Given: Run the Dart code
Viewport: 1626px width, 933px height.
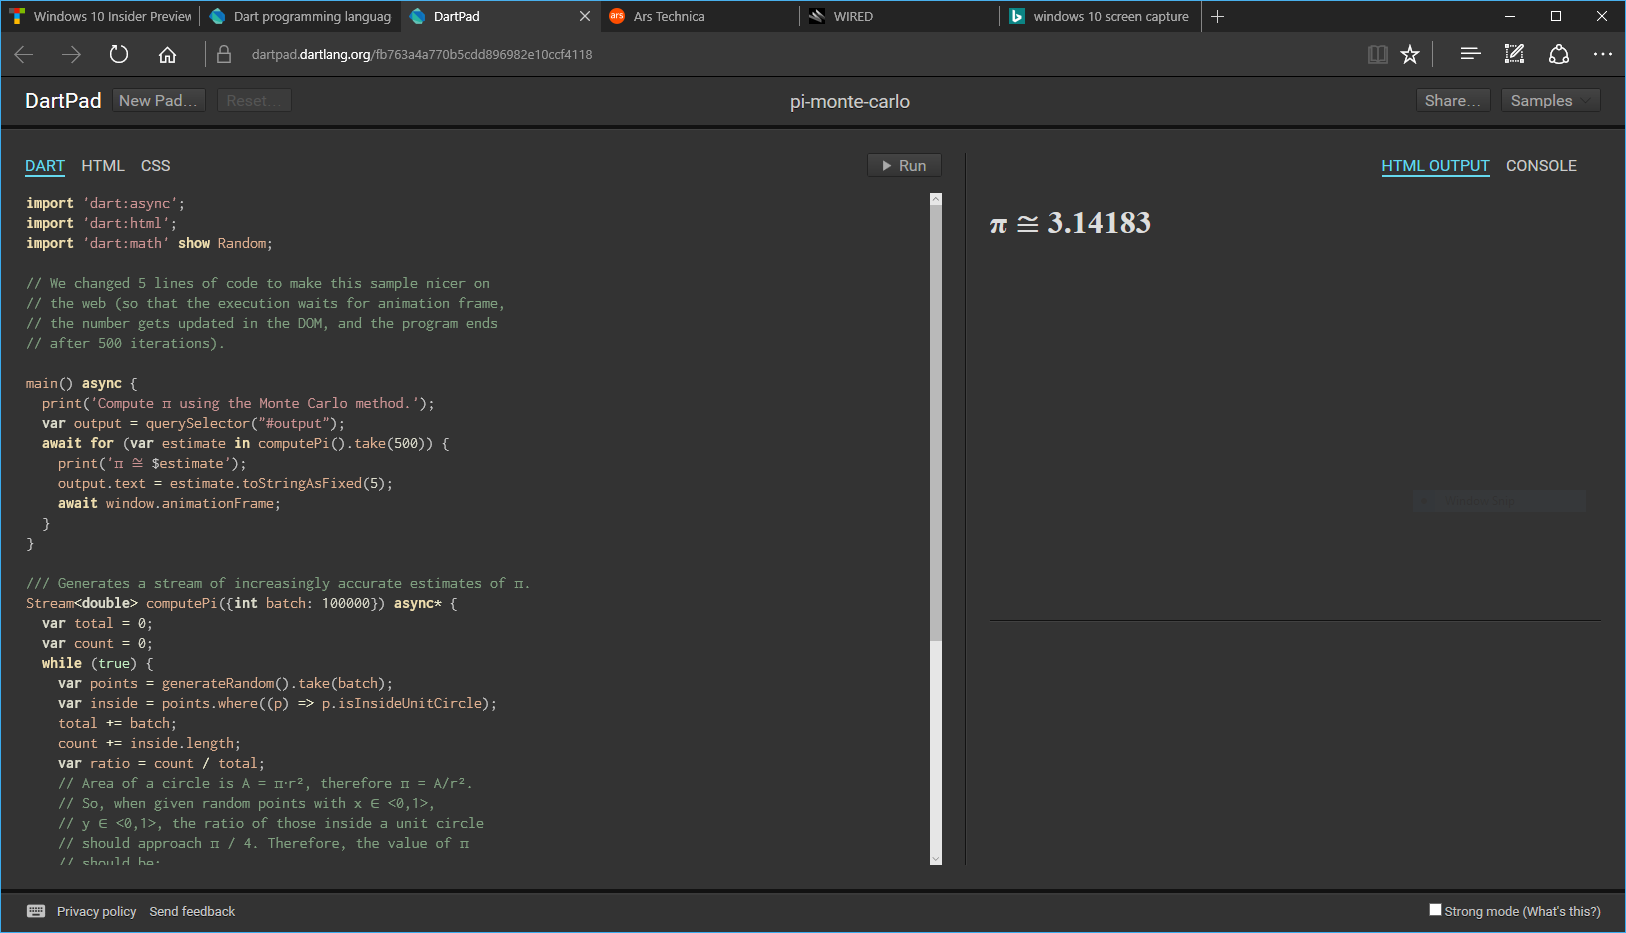Looking at the screenshot, I should (x=904, y=166).
